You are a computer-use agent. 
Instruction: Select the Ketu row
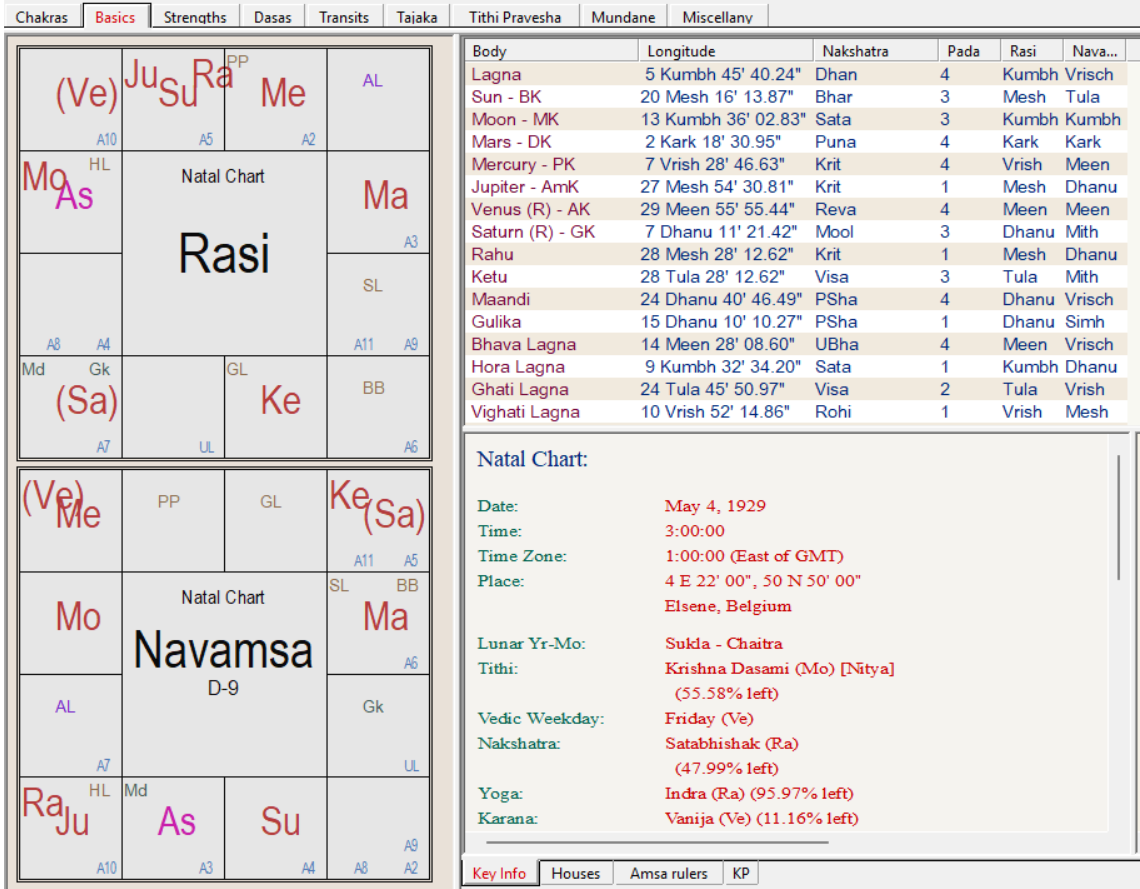pyautogui.click(x=796, y=277)
